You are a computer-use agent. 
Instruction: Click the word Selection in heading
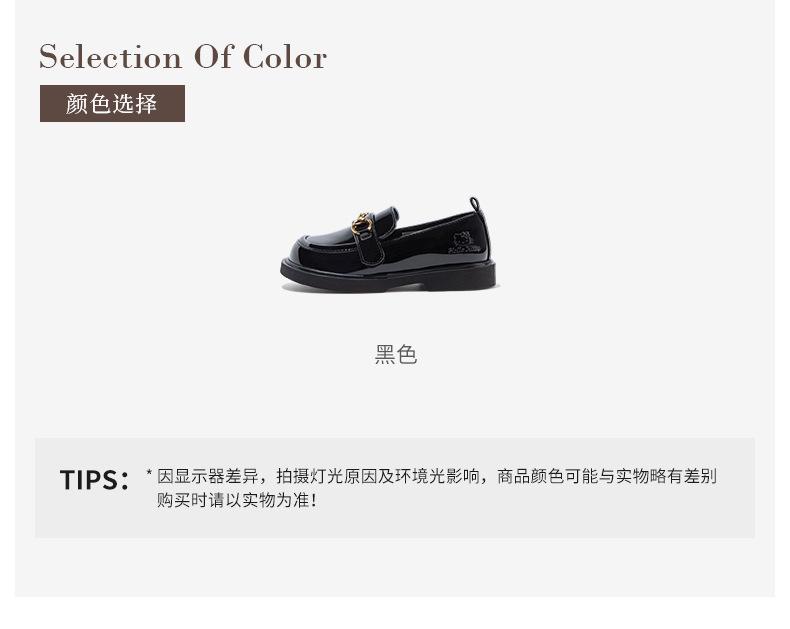coord(110,56)
